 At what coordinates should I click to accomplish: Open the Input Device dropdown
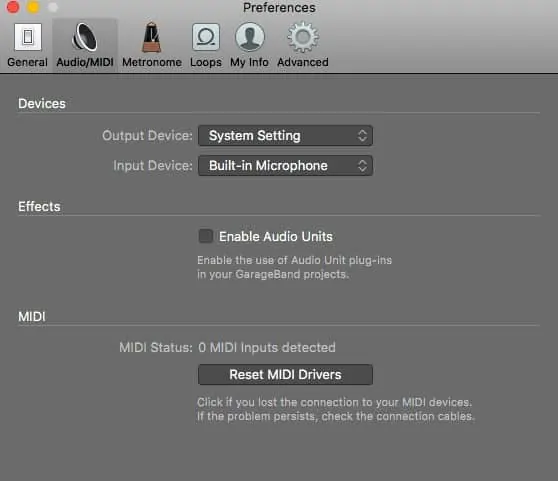285,165
